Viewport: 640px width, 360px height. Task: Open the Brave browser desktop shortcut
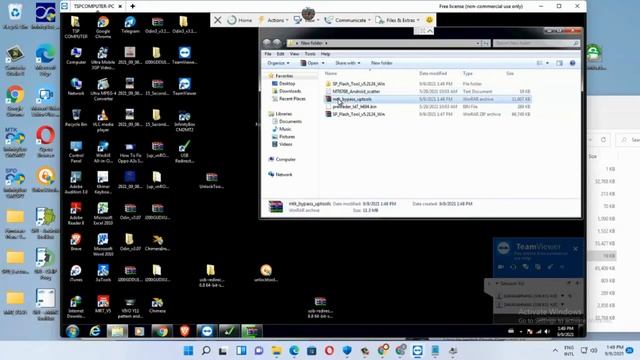76,242
